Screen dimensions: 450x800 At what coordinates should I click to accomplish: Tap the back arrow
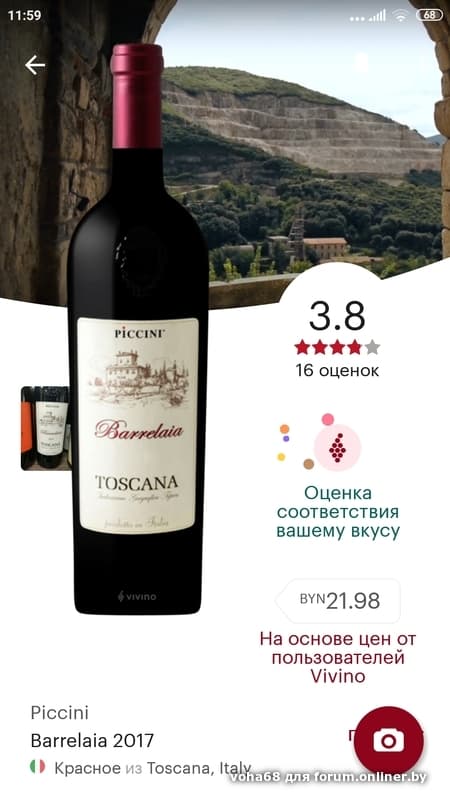[35, 65]
